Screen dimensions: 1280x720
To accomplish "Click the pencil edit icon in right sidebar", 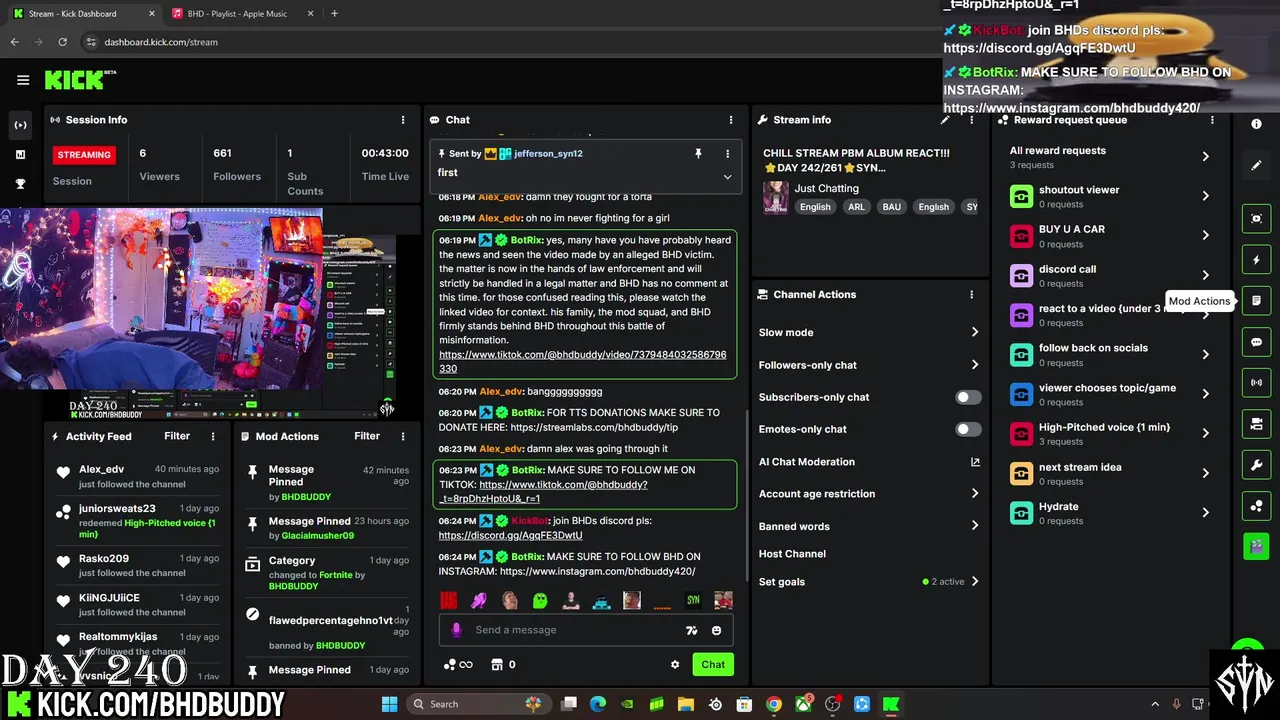I will [1257, 165].
